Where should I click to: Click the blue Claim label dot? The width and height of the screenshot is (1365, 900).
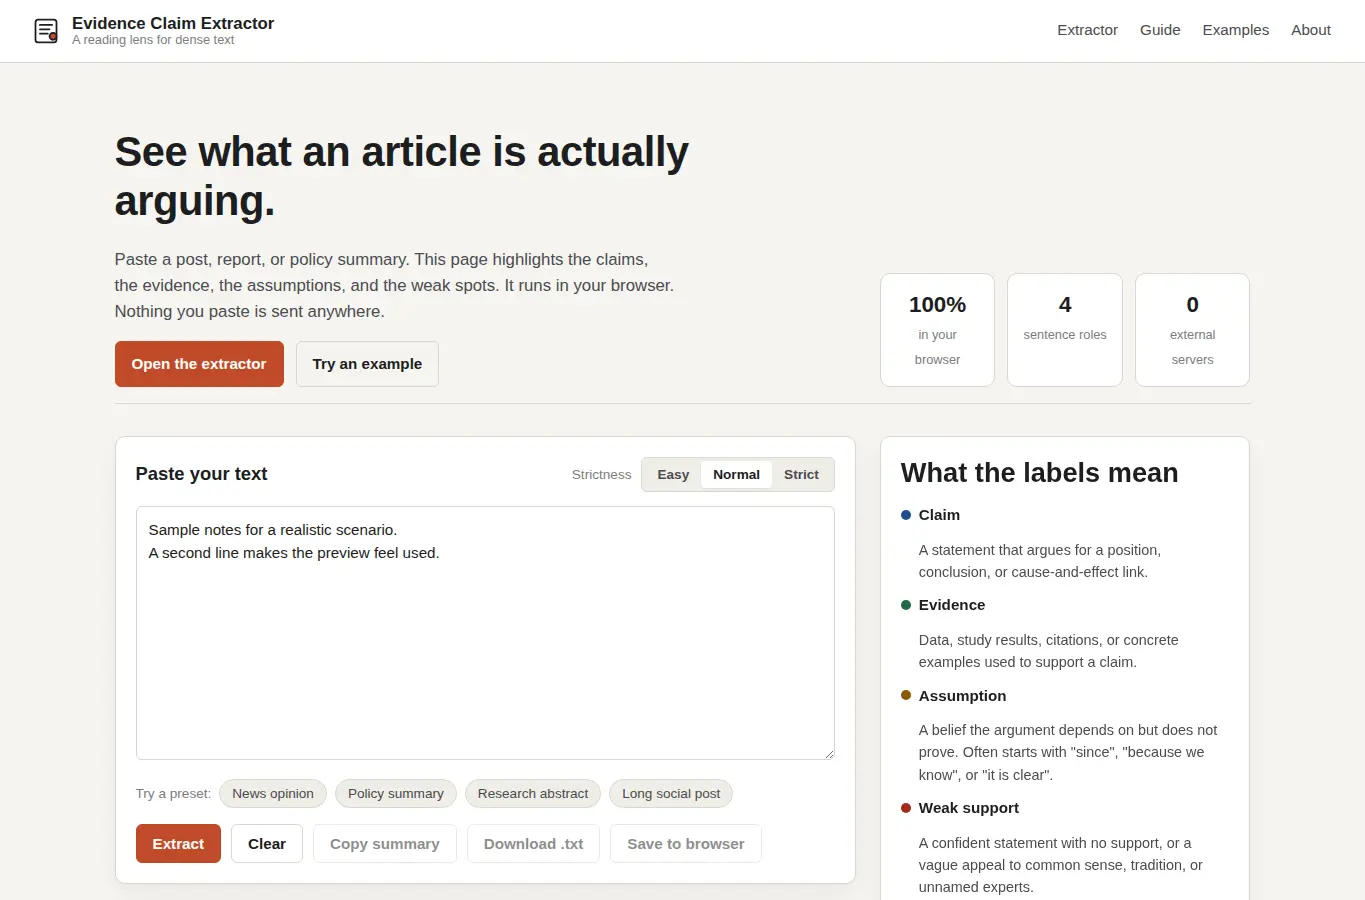click(x=906, y=515)
